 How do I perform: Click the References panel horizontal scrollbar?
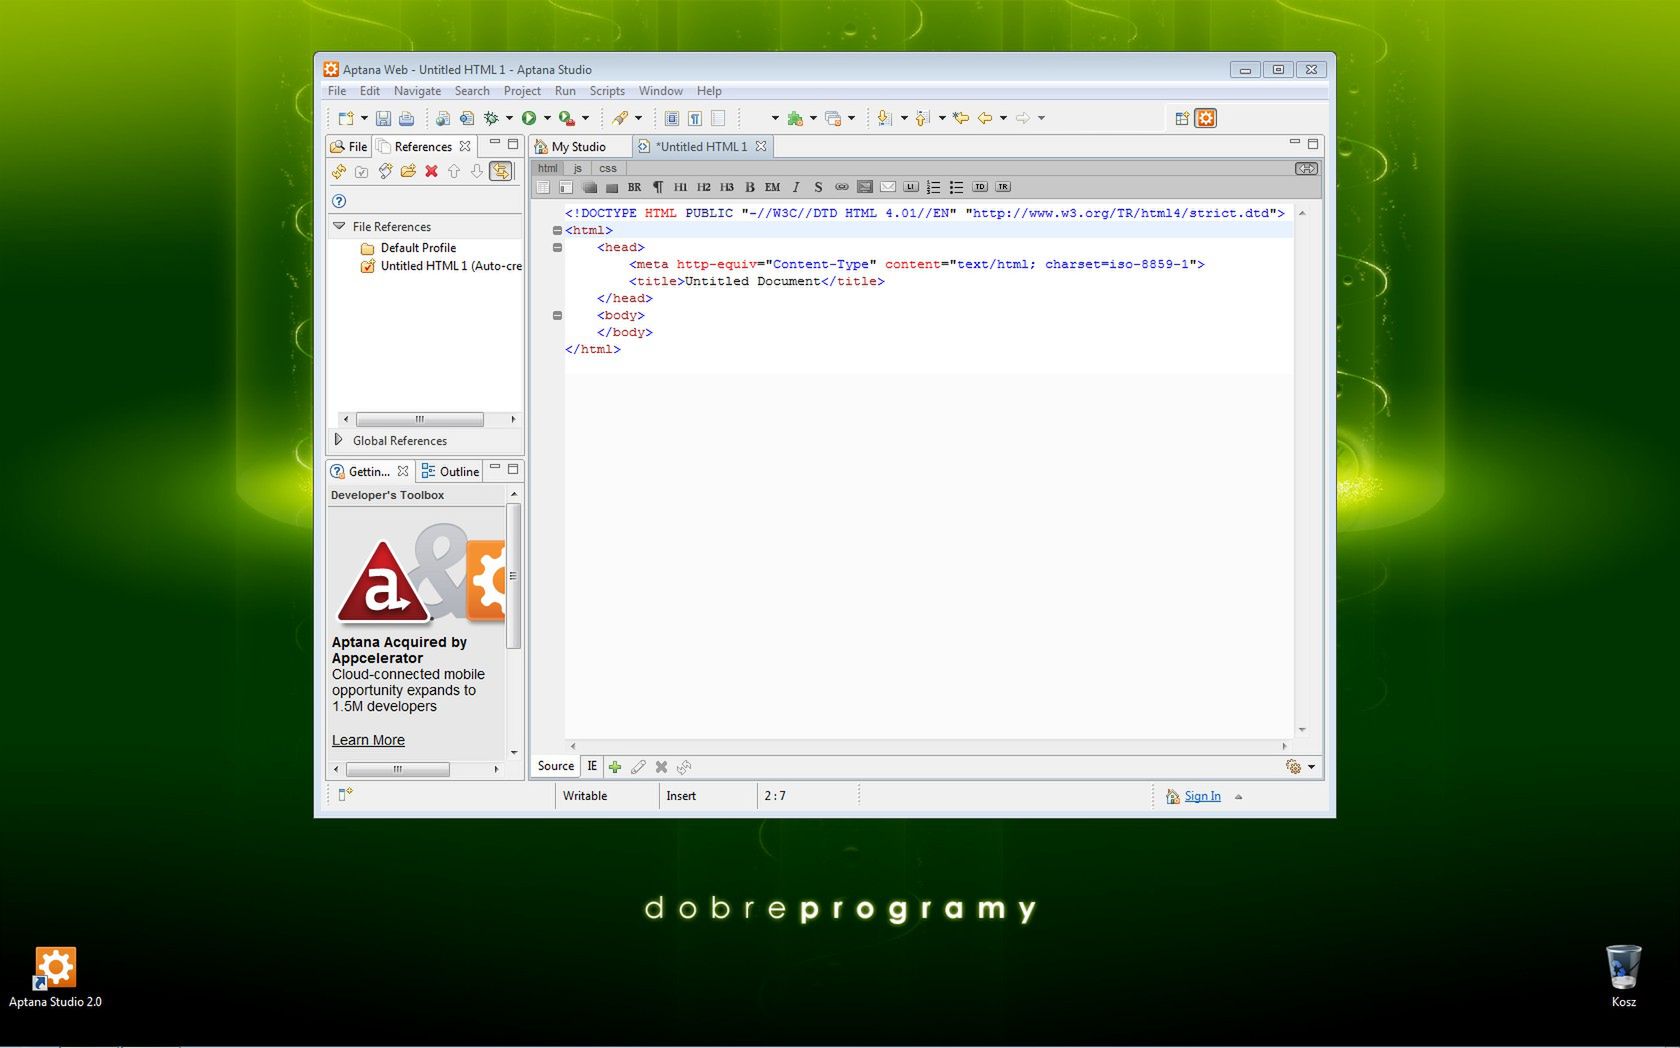tap(420, 419)
